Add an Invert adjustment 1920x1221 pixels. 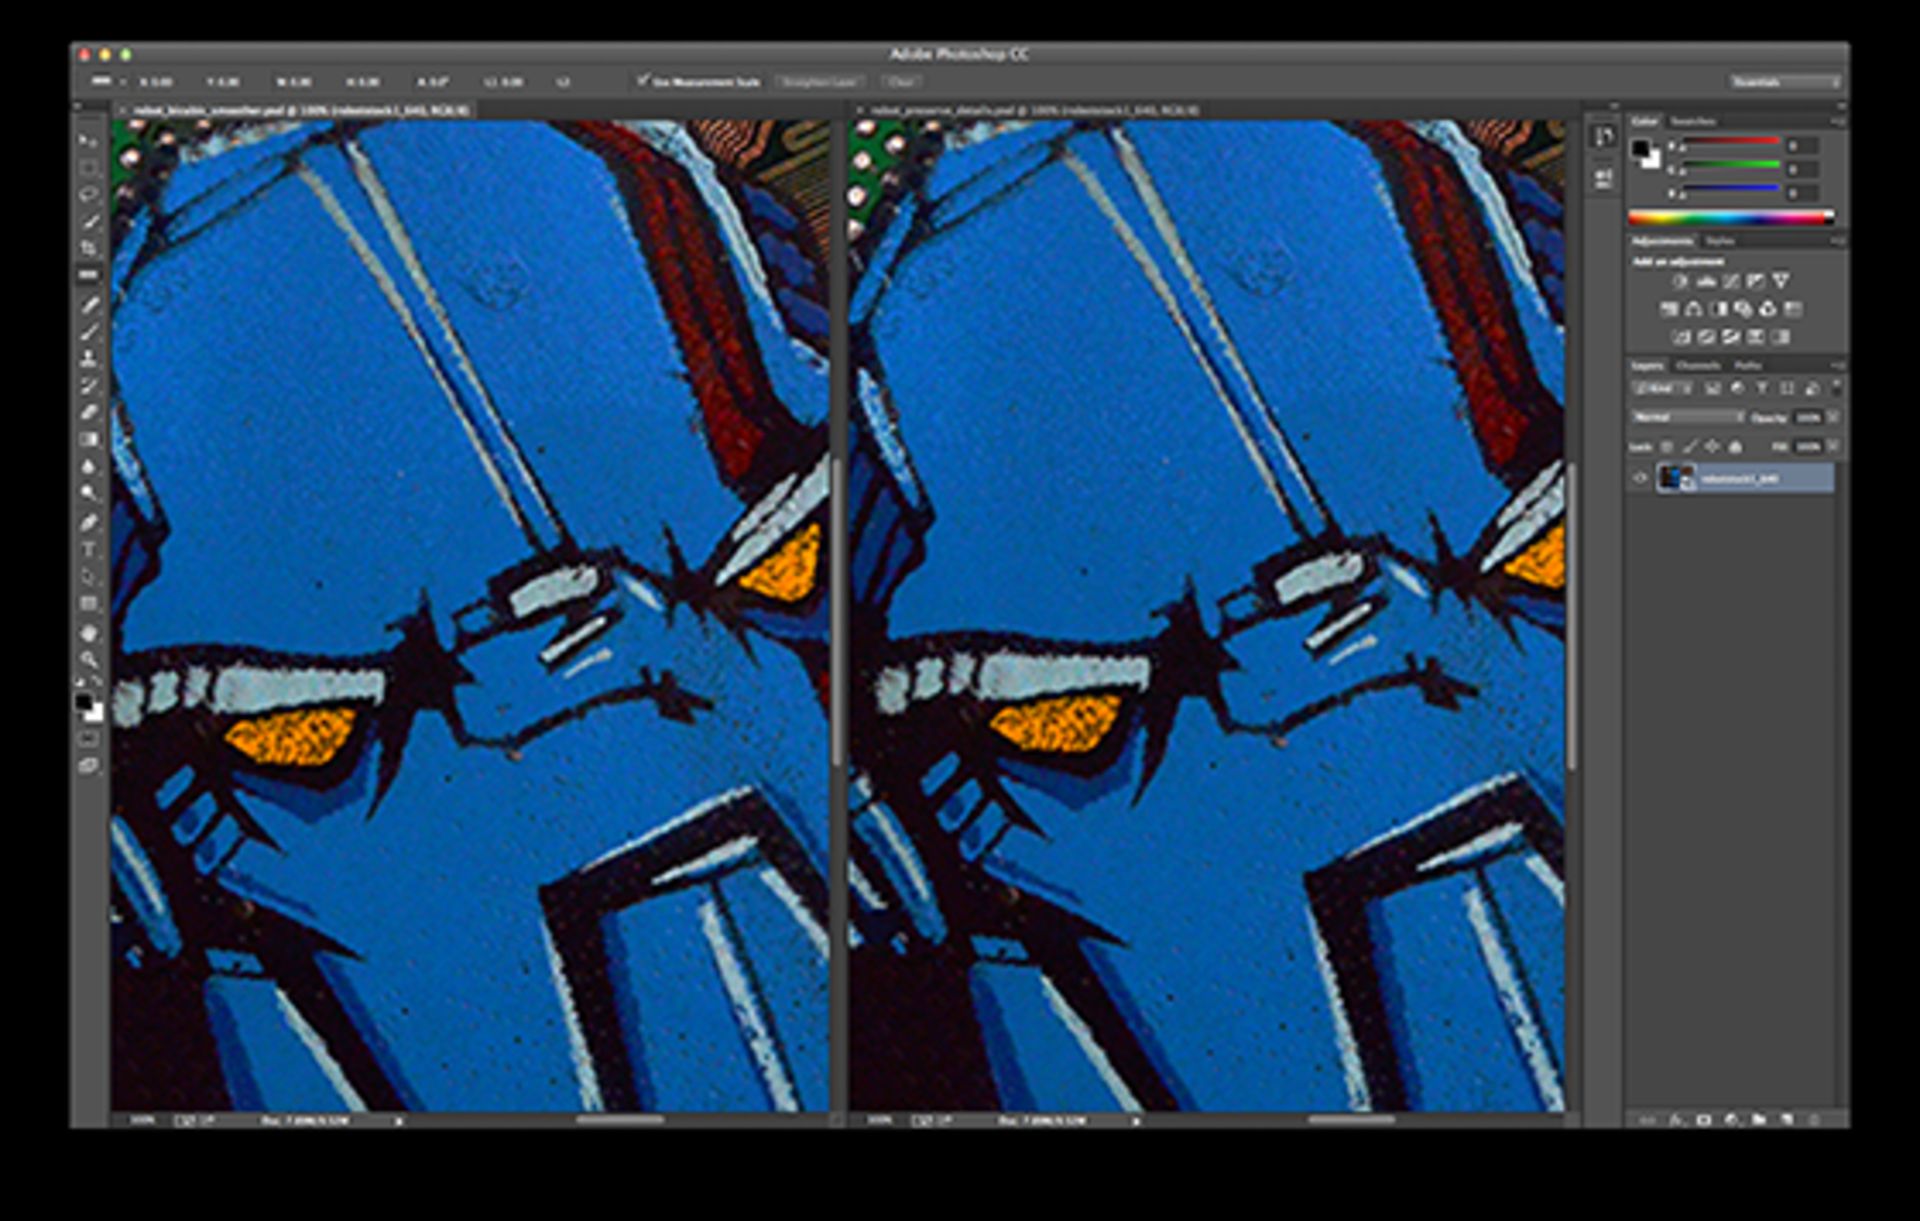click(x=1681, y=337)
